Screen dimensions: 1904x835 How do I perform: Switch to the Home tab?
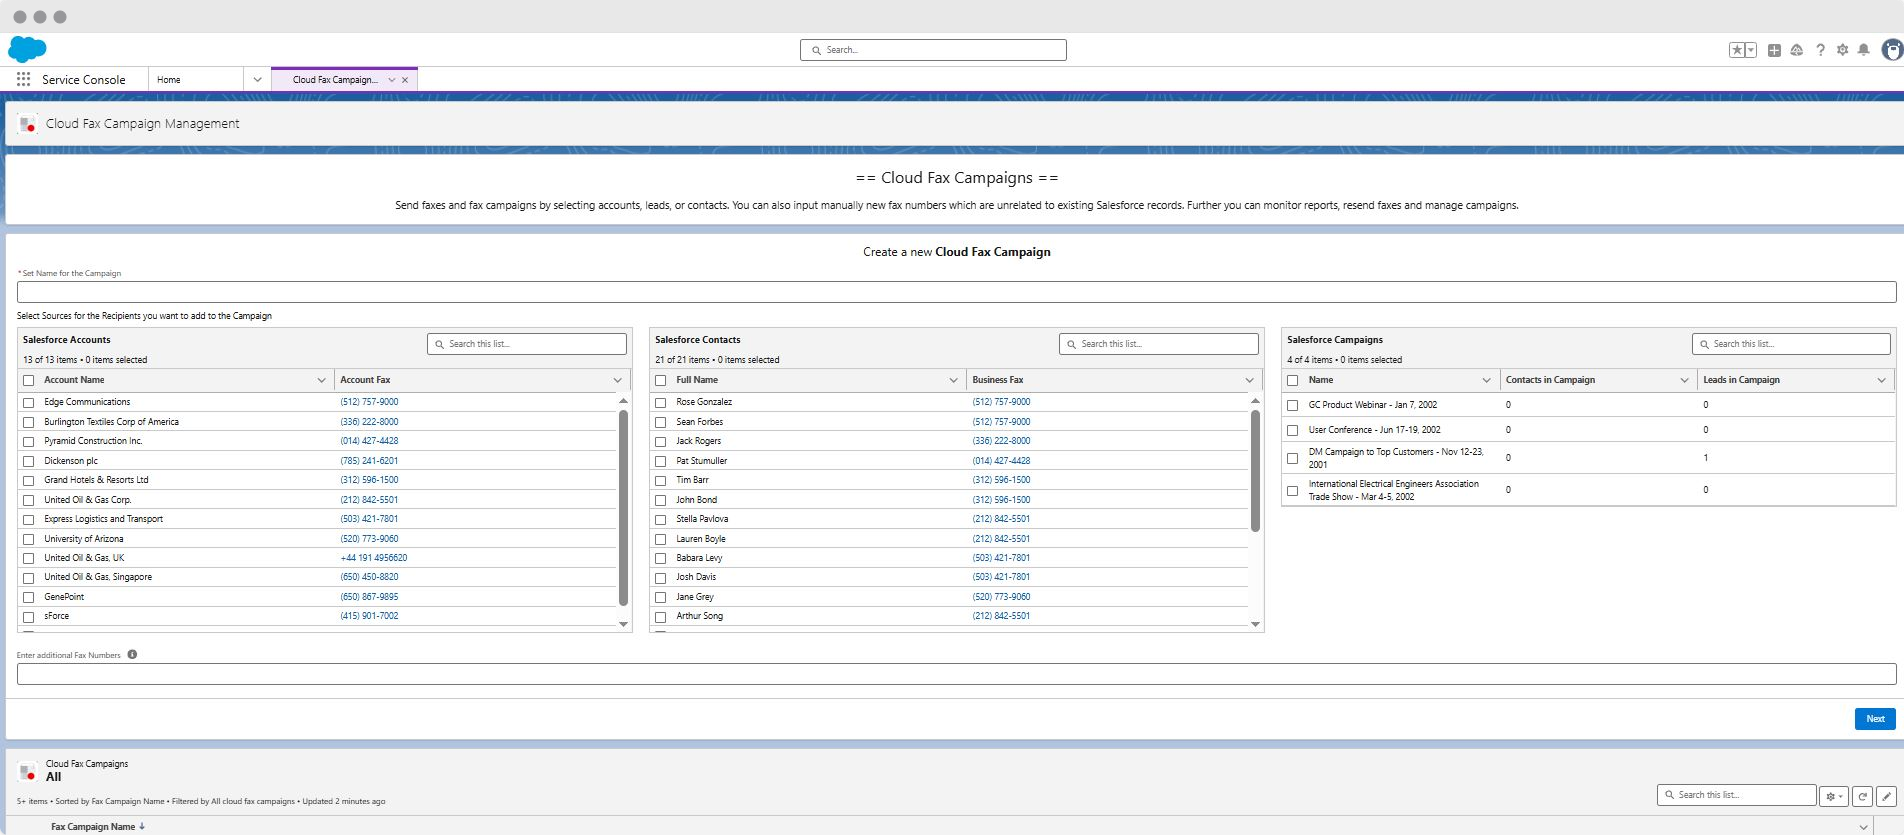(x=169, y=80)
